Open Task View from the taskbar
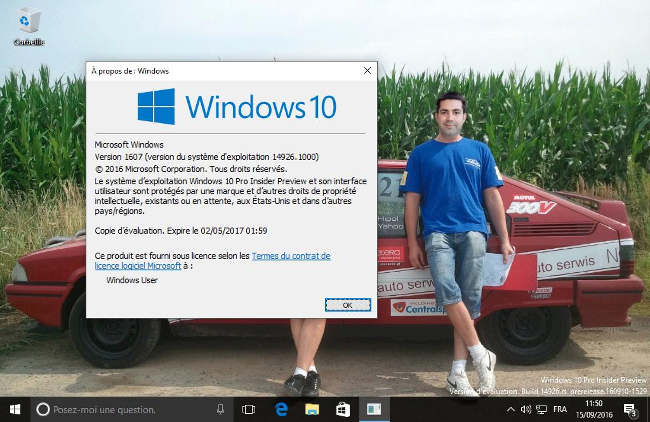This screenshot has height=422, width=650. [x=249, y=409]
